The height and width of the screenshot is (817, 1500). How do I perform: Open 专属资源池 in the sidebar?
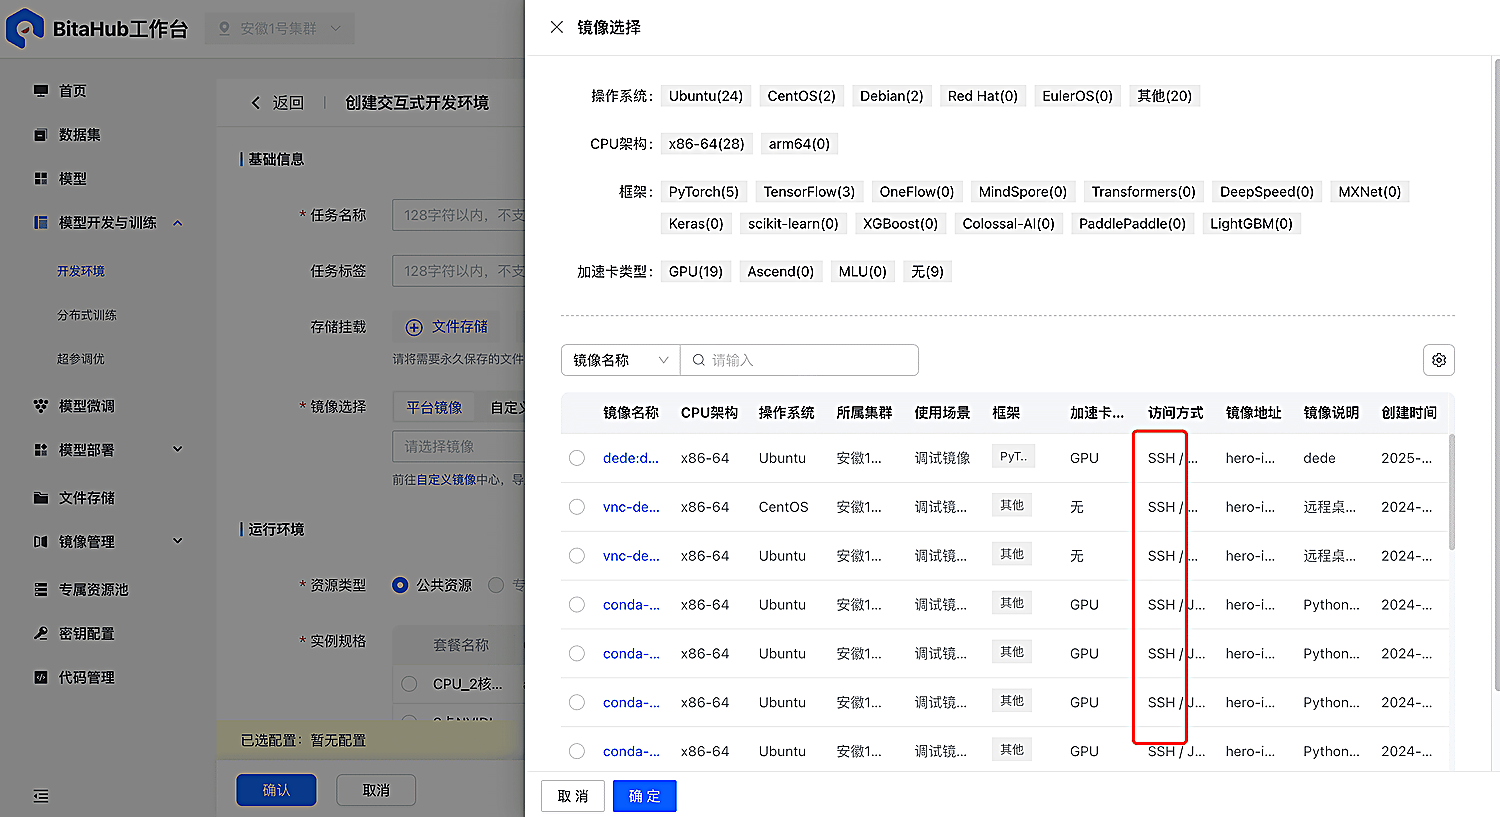(x=93, y=590)
